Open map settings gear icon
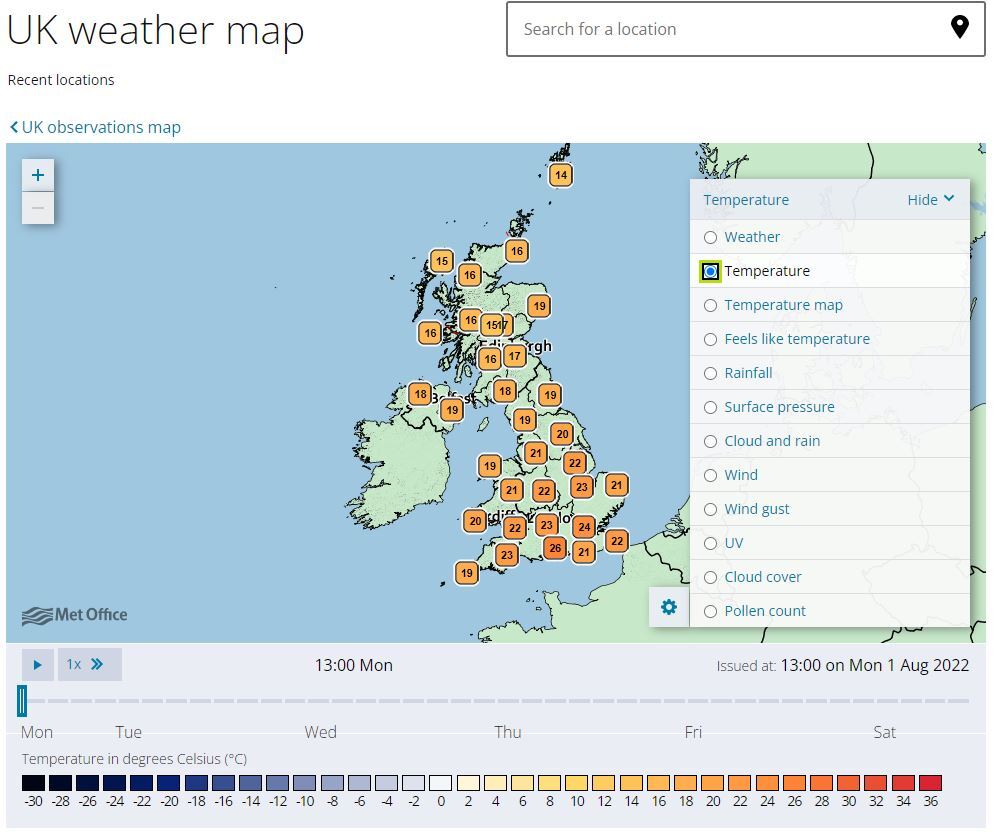 click(x=669, y=607)
